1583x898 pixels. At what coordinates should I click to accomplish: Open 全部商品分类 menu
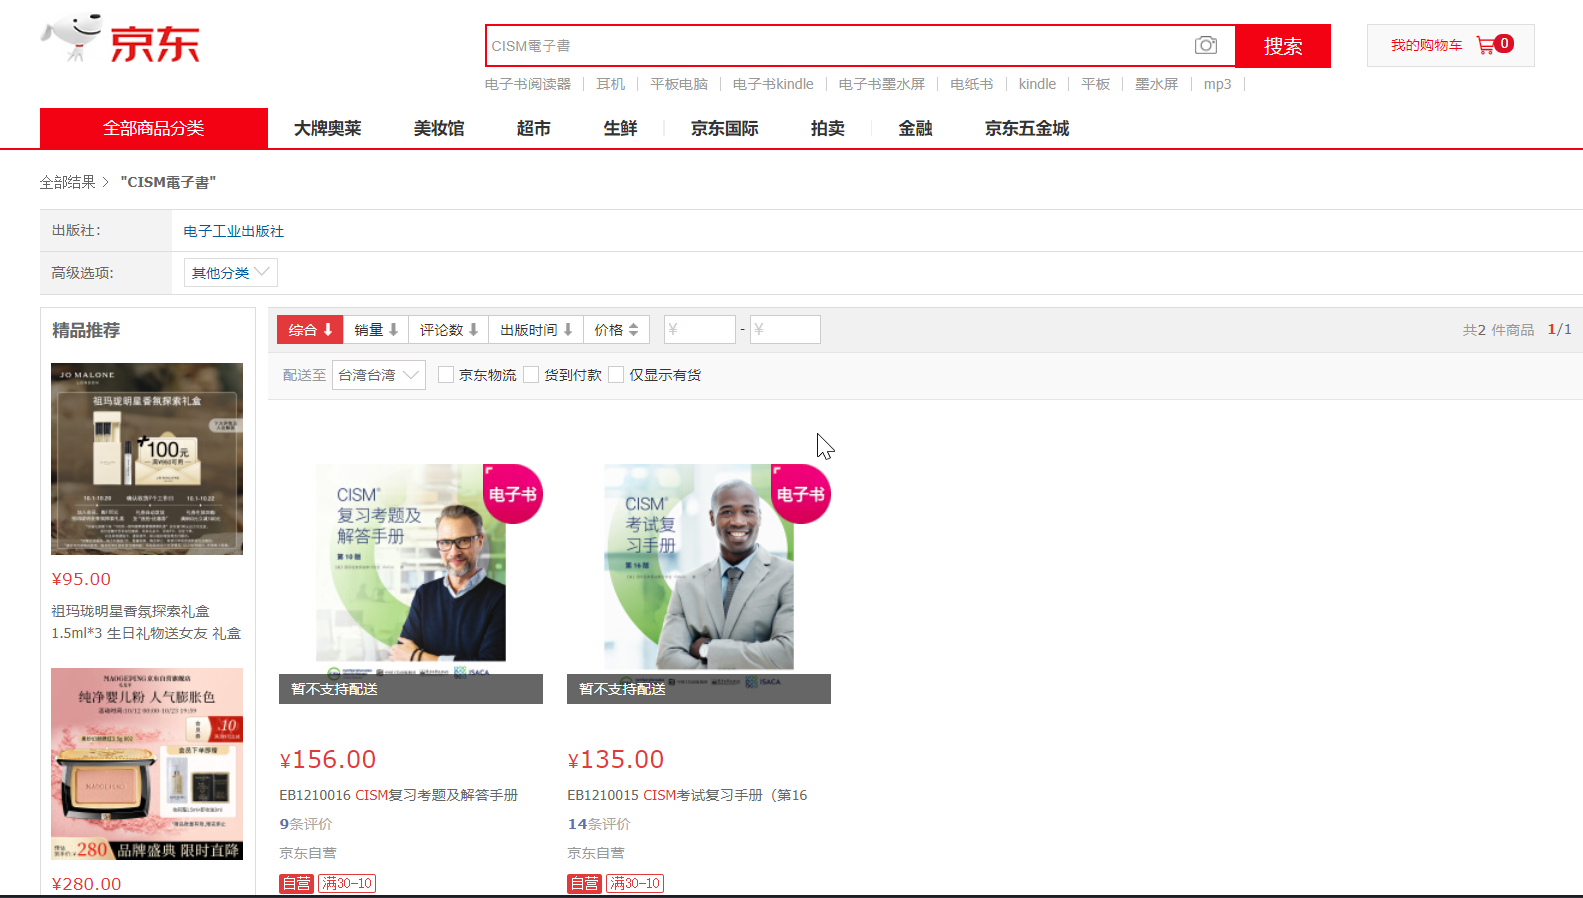click(x=154, y=128)
